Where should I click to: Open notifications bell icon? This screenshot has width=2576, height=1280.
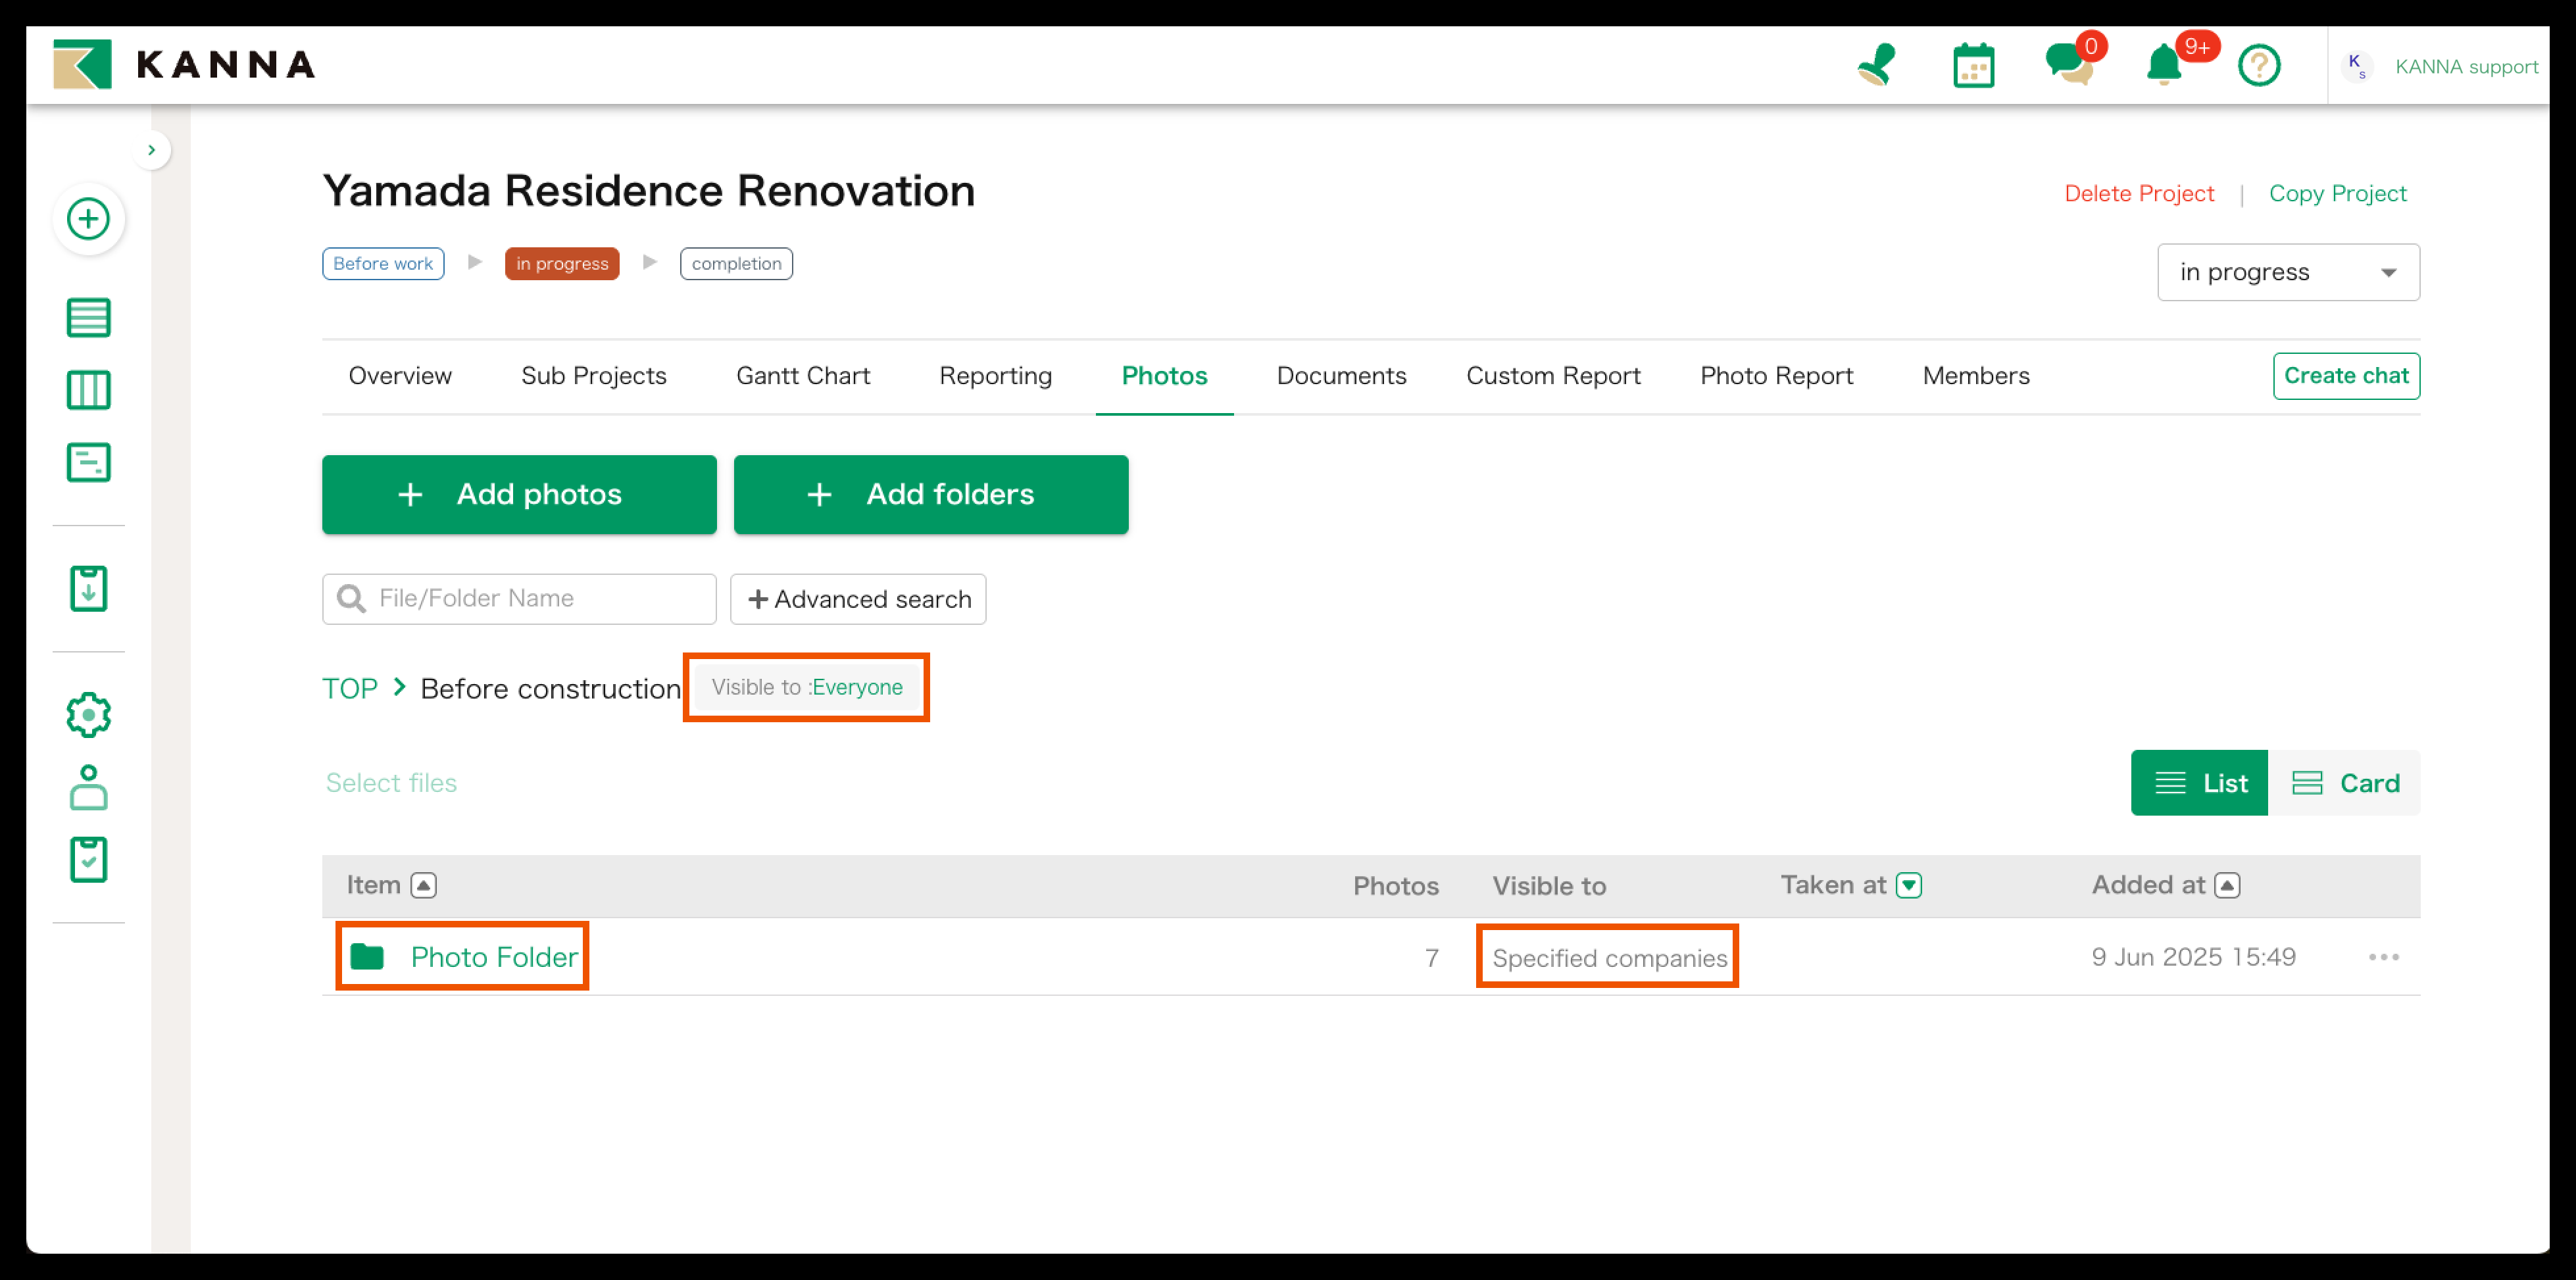click(2163, 66)
